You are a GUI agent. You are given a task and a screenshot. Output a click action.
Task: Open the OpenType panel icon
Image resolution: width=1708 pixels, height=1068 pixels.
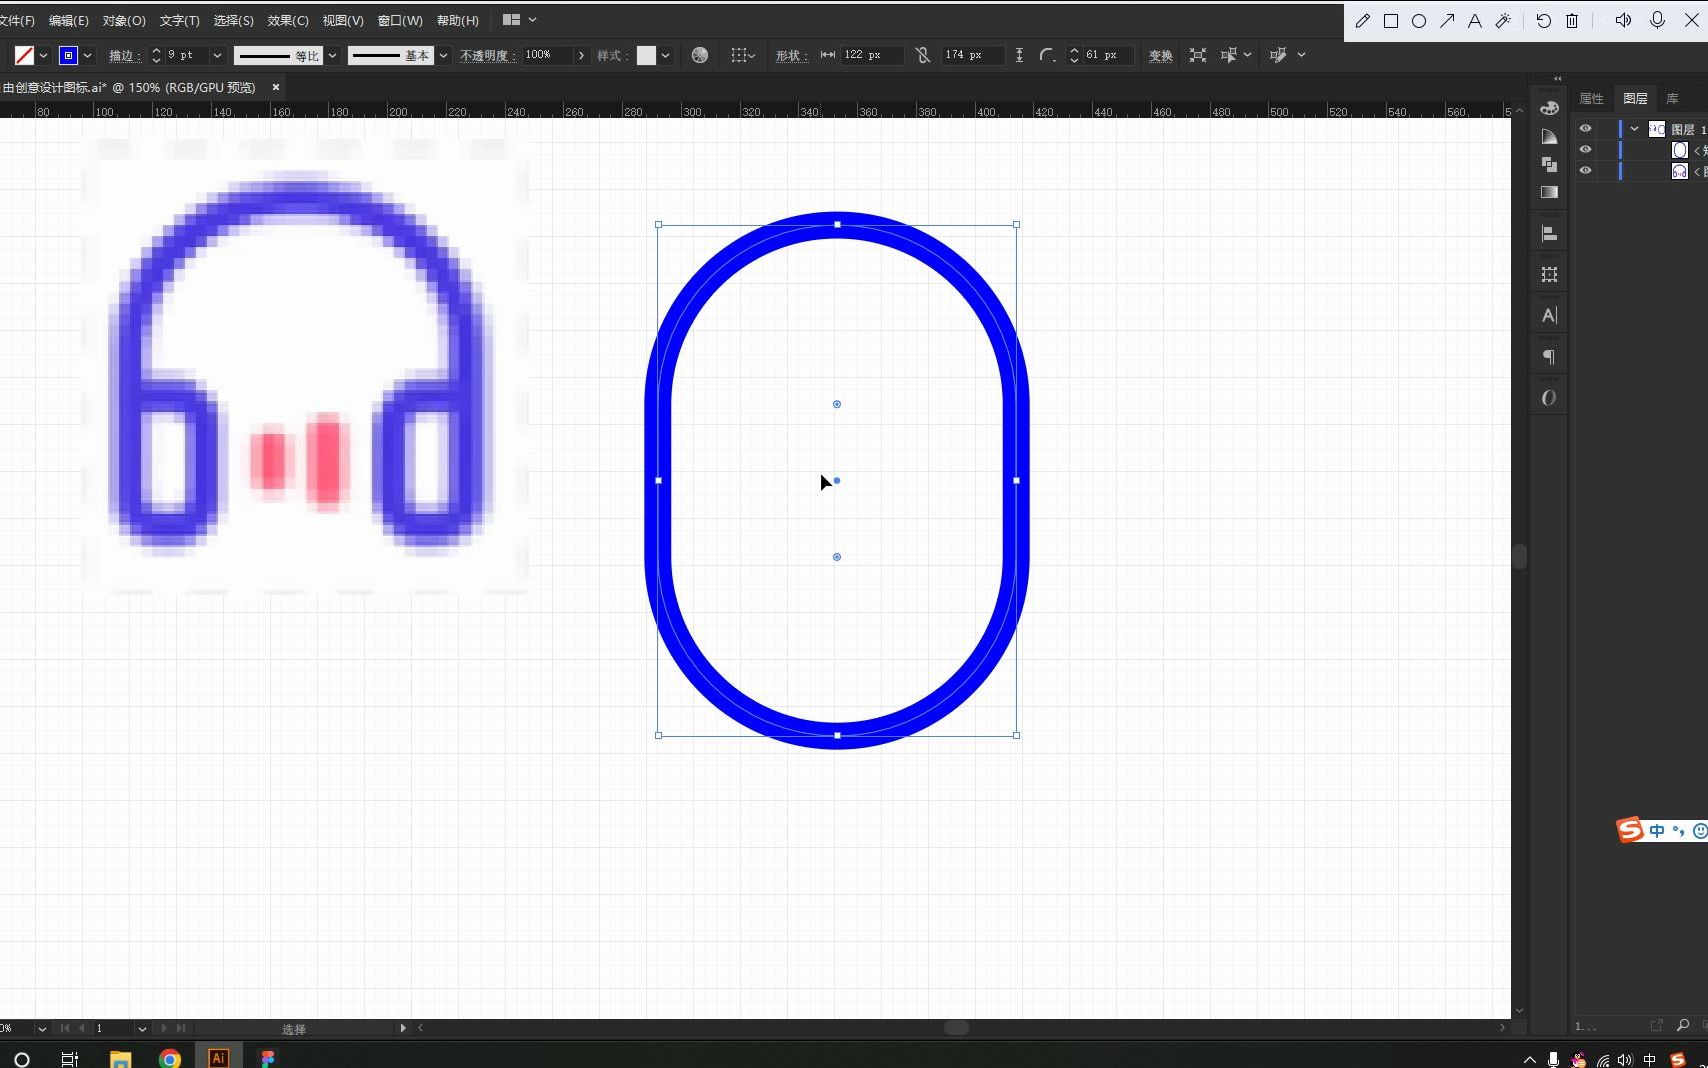click(x=1549, y=398)
